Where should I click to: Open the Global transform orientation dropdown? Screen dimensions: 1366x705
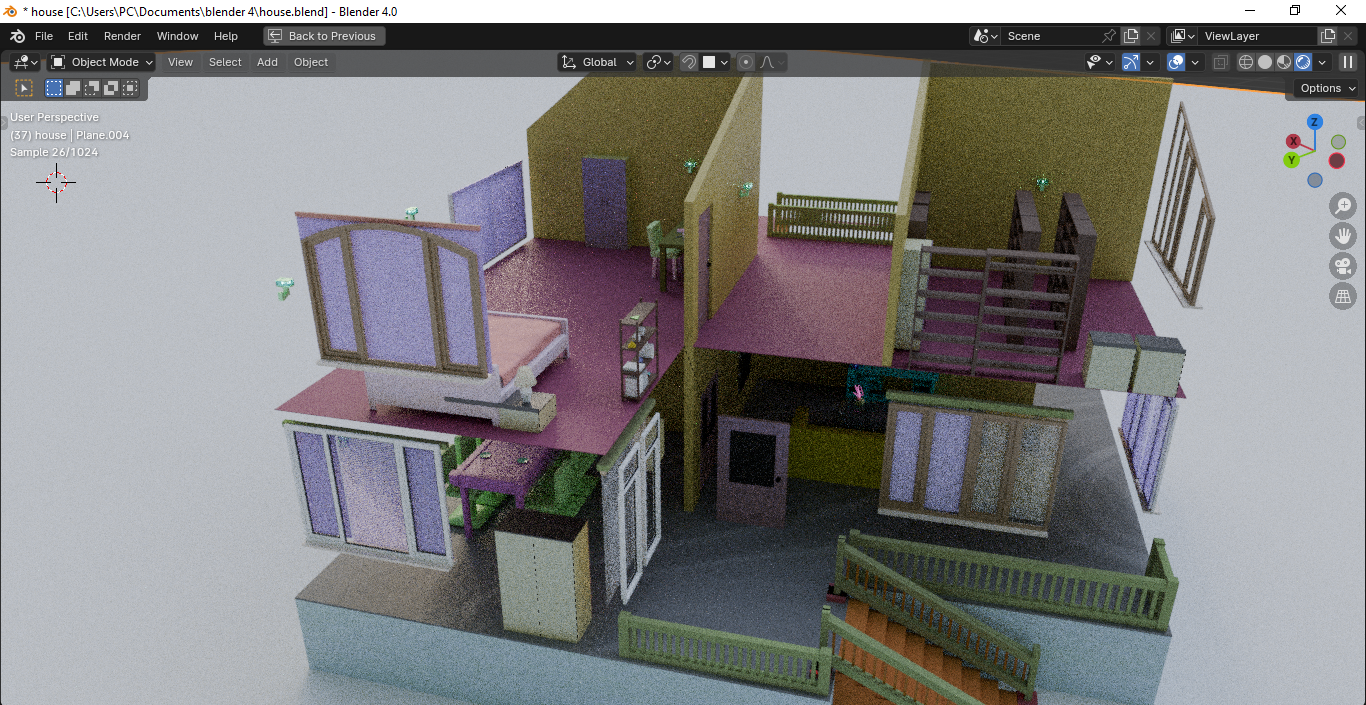pos(597,62)
